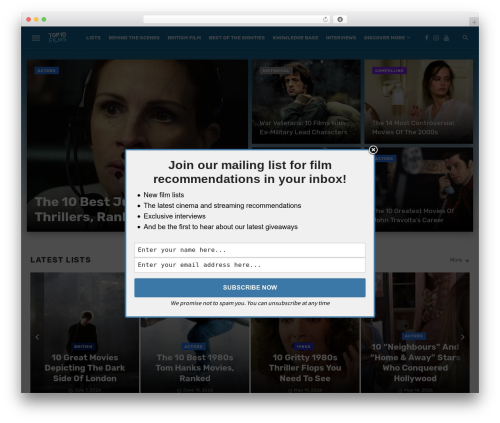This screenshot has width=500, height=423.
Task: Open Gritty 1980s Thriller Flops article
Action: [305, 368]
